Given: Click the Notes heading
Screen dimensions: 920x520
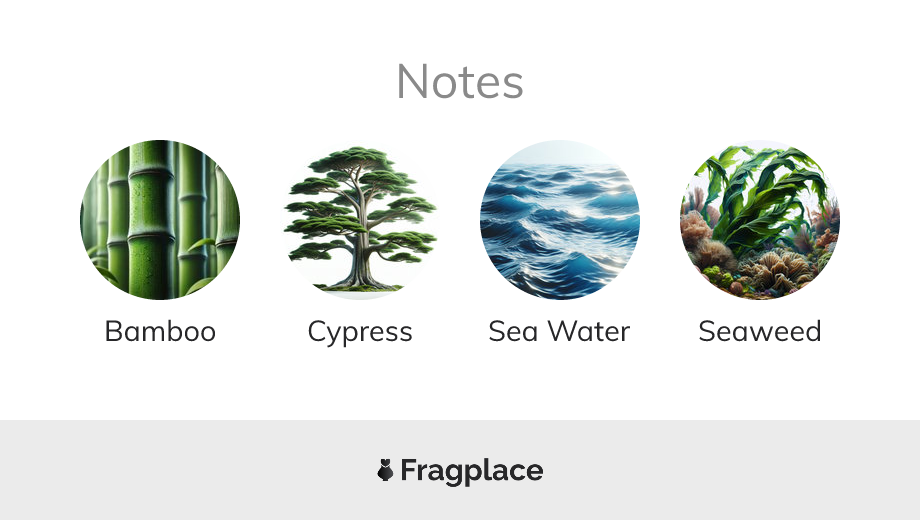Looking at the screenshot, I should [460, 81].
